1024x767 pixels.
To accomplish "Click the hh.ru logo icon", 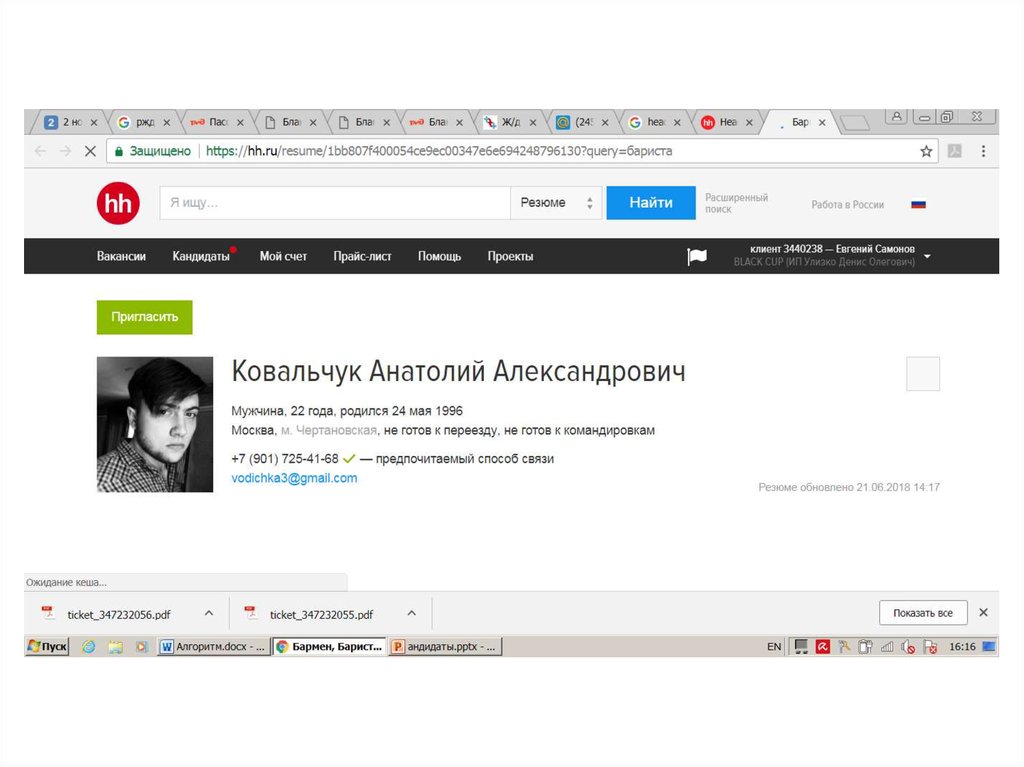I will (117, 203).
